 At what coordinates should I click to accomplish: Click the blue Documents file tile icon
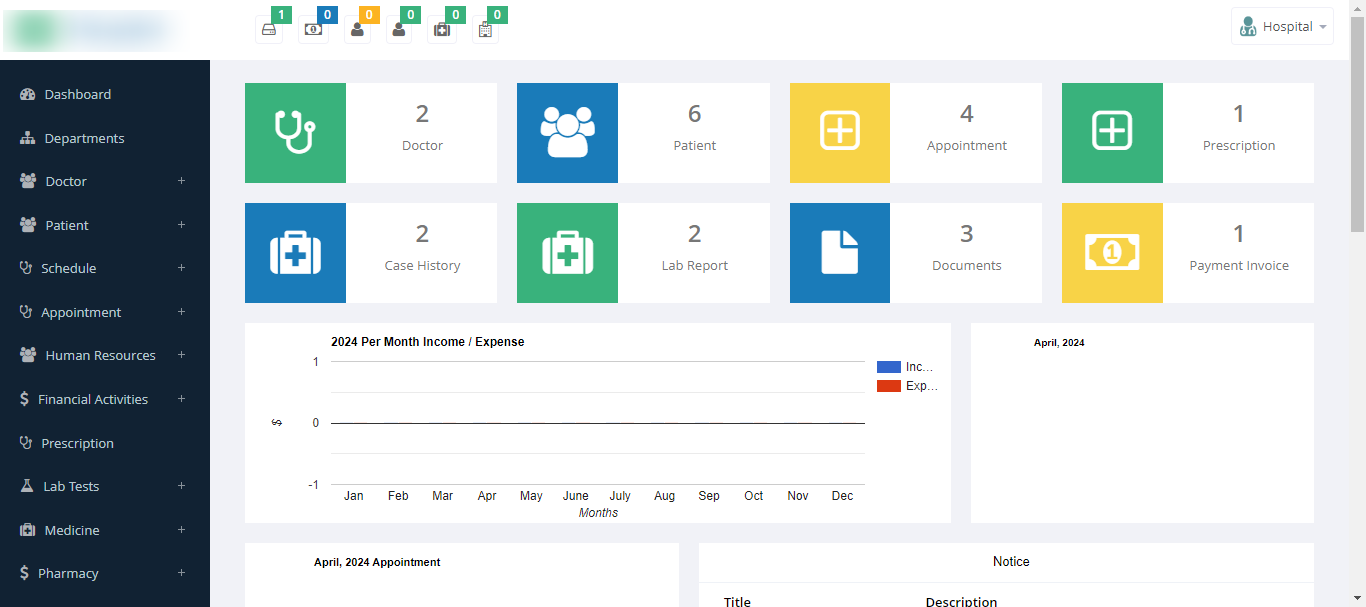(839, 253)
